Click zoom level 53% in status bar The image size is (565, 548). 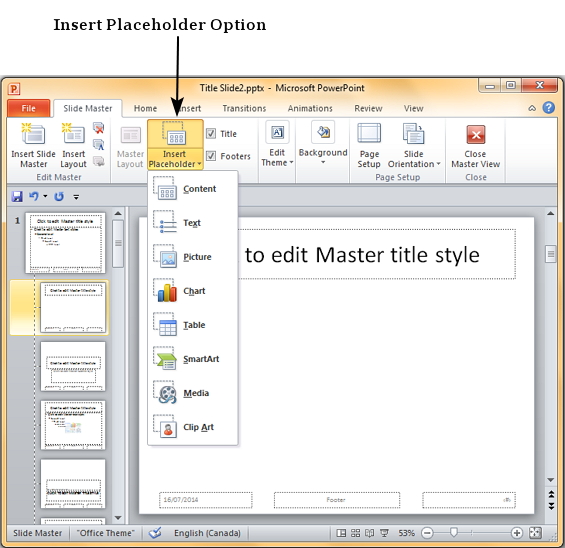[x=406, y=533]
